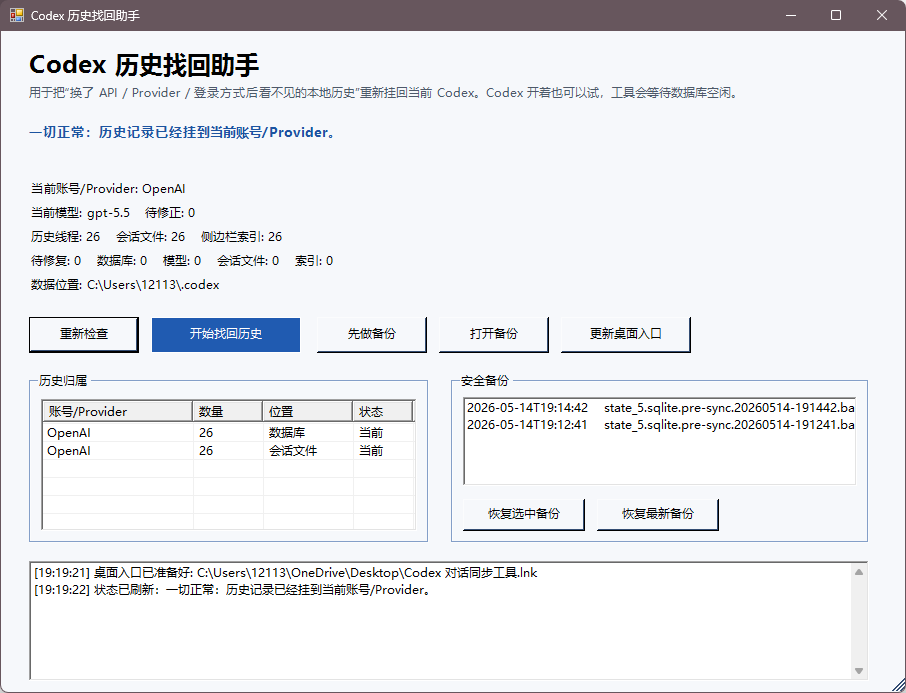Click the 位置 column header

pos(308,412)
